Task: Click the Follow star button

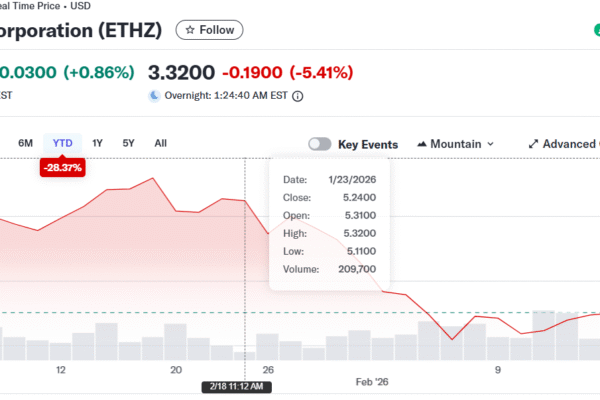Action: 209,30
